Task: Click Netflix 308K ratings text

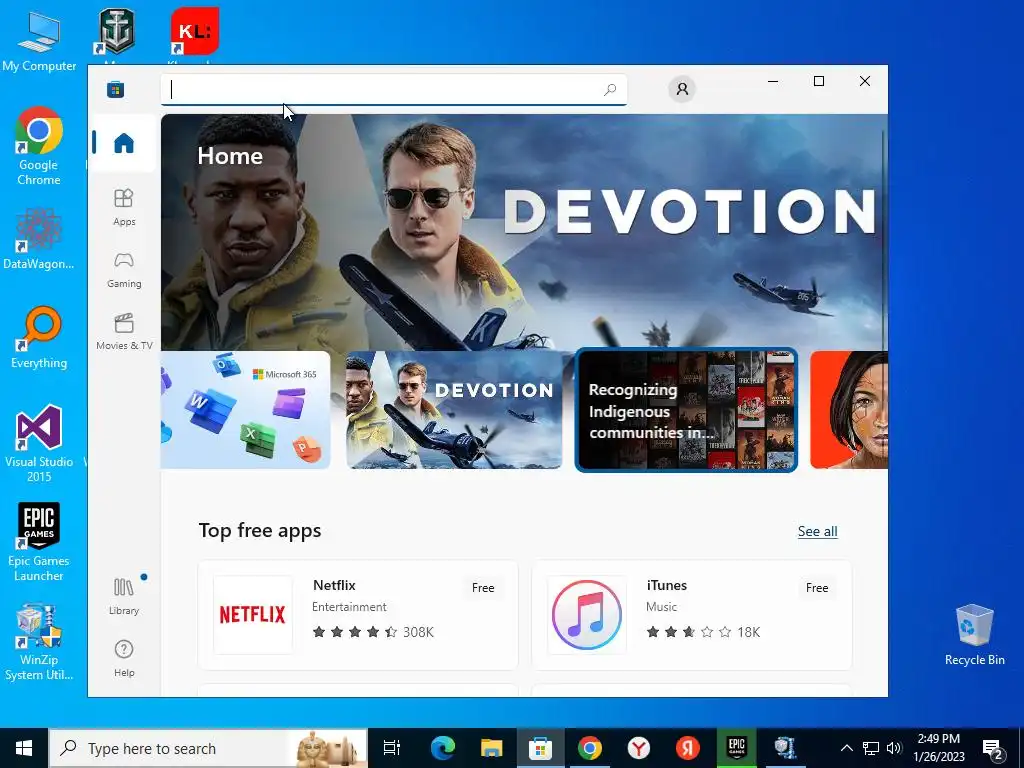Action: click(x=418, y=632)
